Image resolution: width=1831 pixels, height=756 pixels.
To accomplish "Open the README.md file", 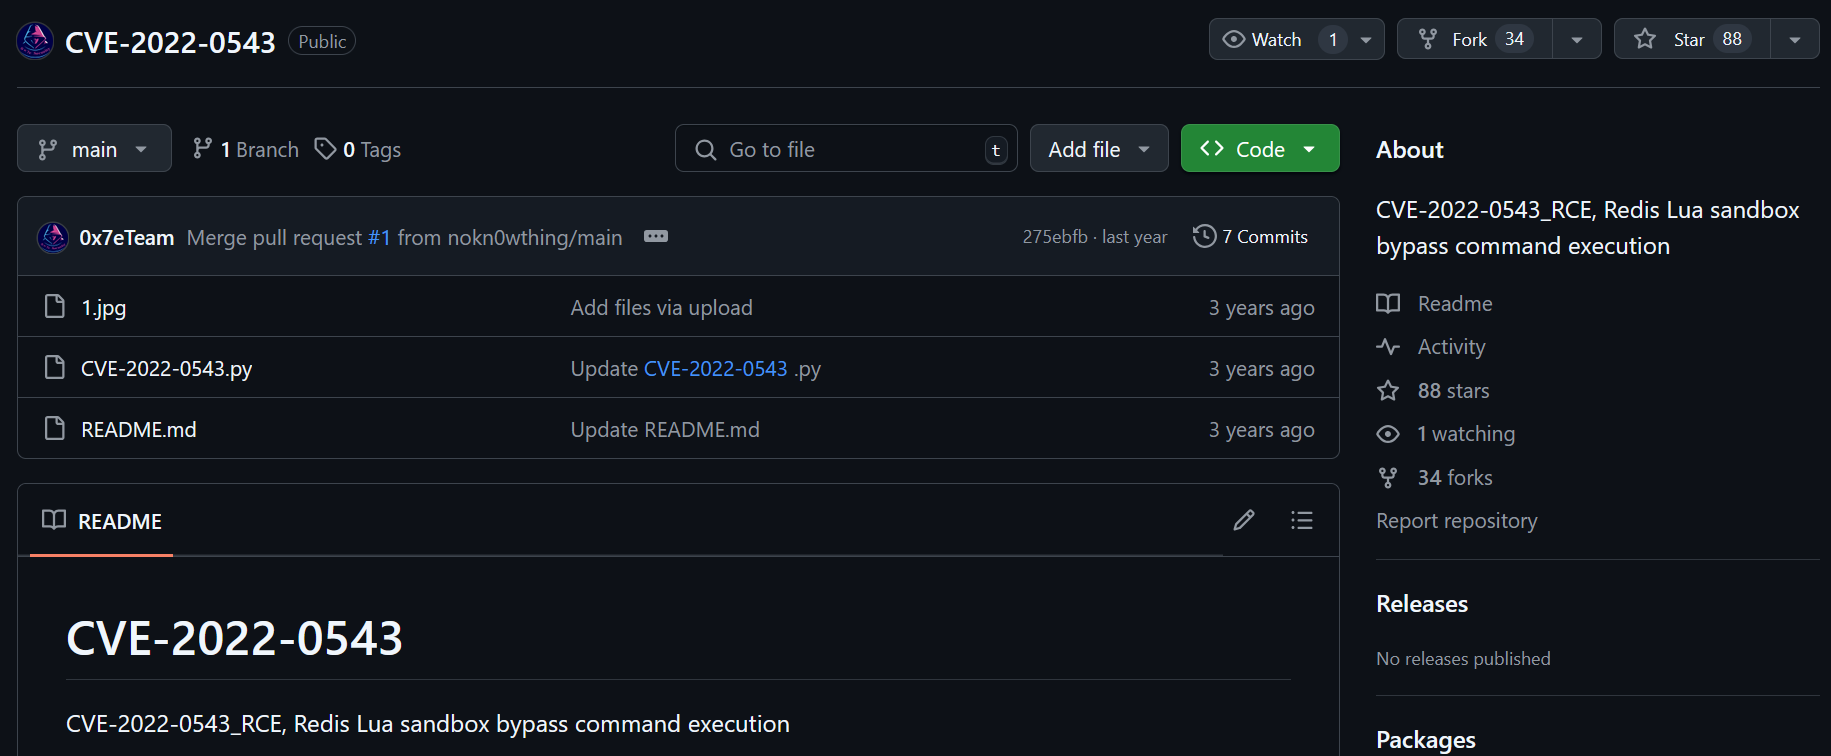I will 139,430.
